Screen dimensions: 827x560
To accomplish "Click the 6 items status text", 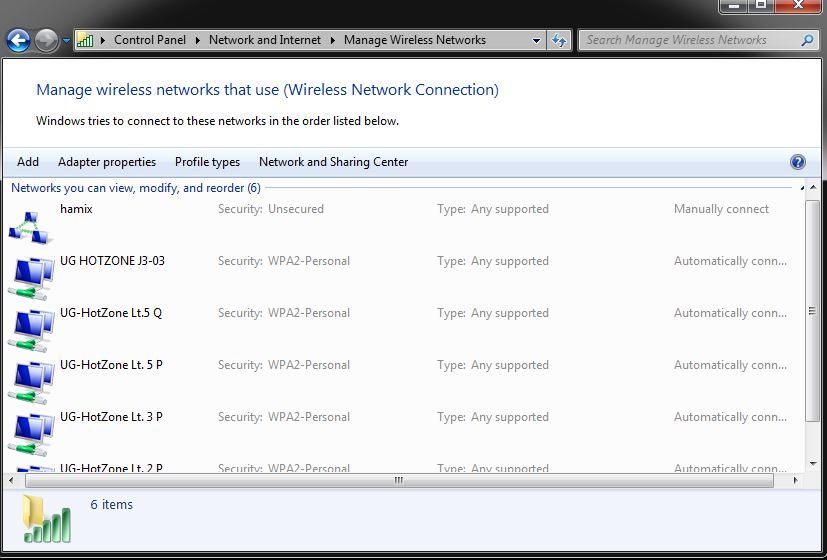I will pos(111,505).
